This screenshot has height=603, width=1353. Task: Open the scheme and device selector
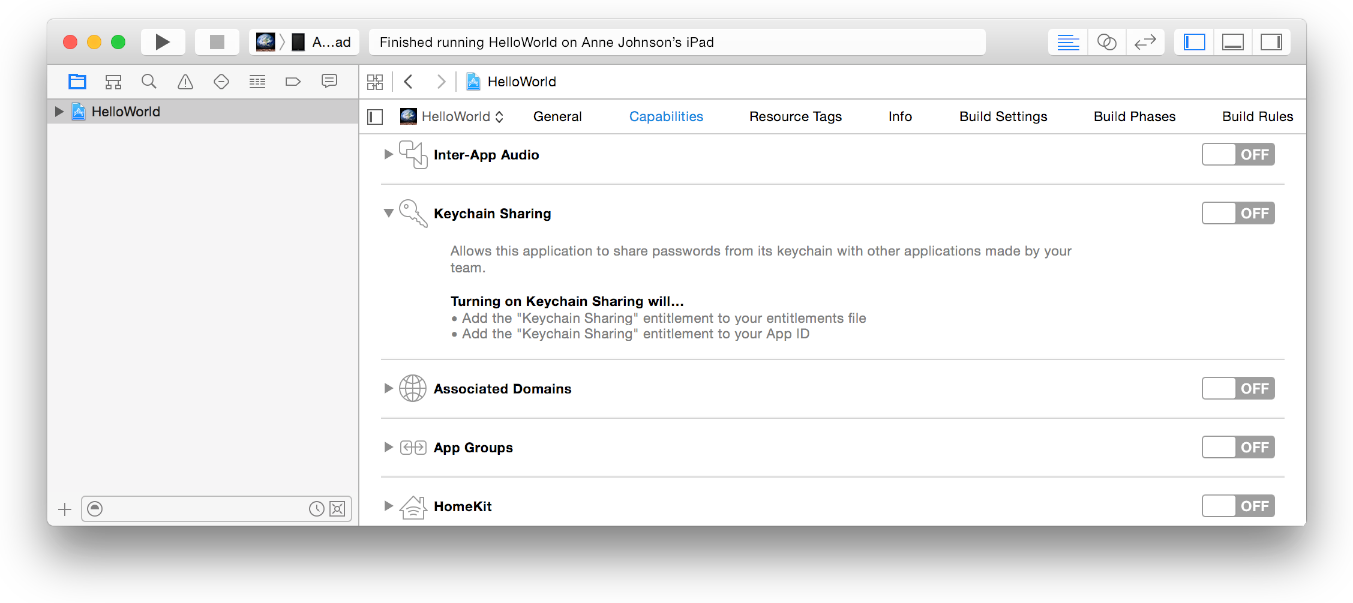click(304, 42)
